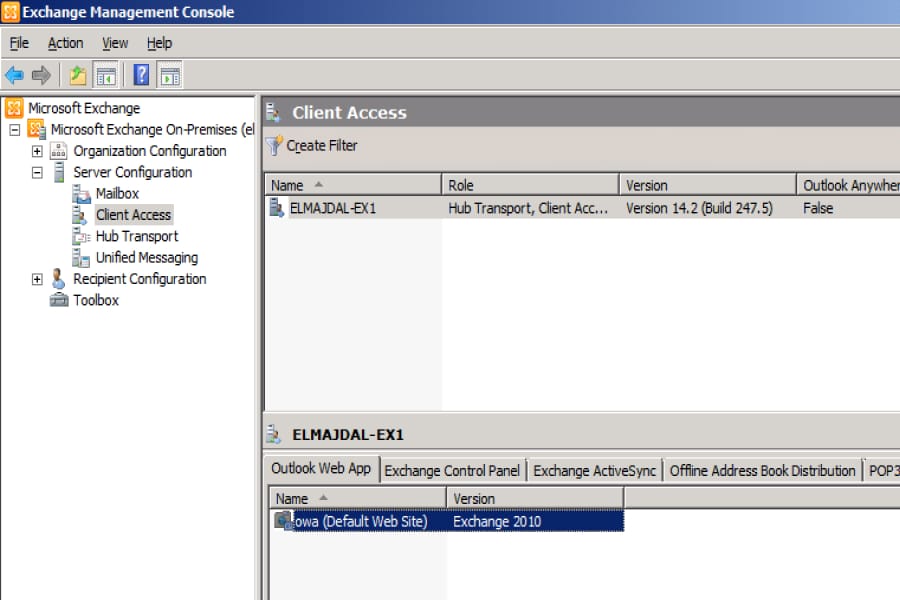Switch to the Exchange ActiveSync tab
This screenshot has width=900, height=600.
(x=594, y=471)
